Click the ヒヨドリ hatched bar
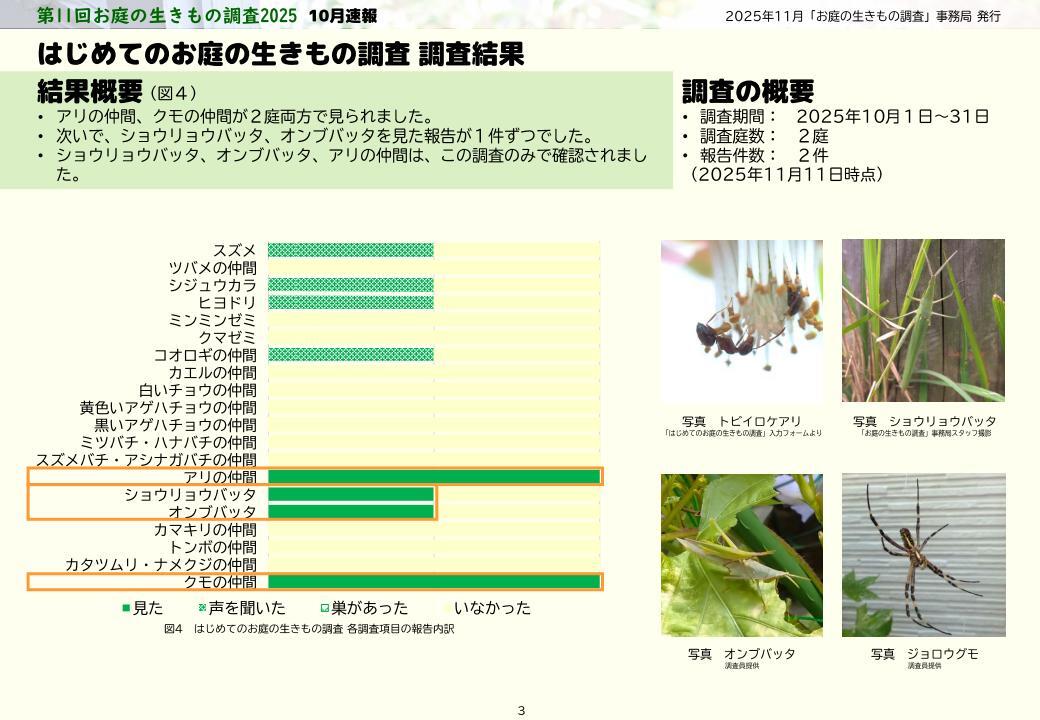Image resolution: width=1040 pixels, height=720 pixels. click(x=351, y=303)
